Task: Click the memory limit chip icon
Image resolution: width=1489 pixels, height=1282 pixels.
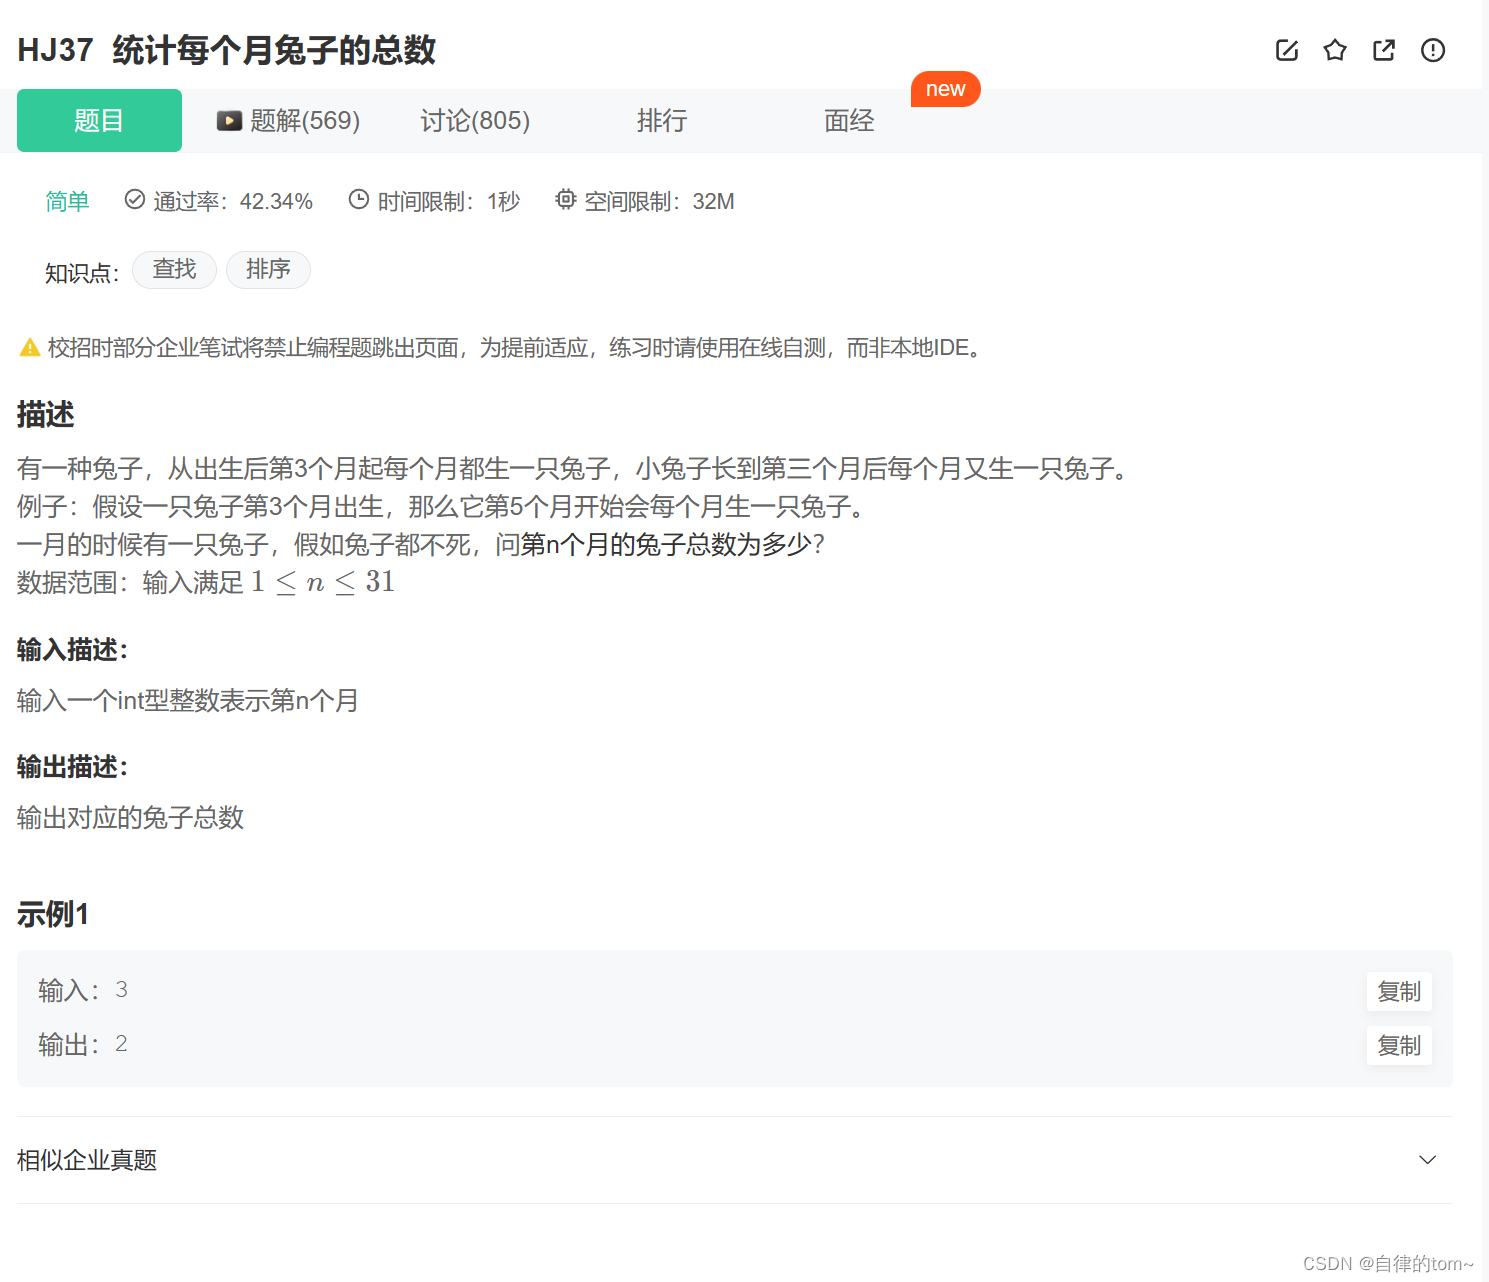Action: [566, 200]
